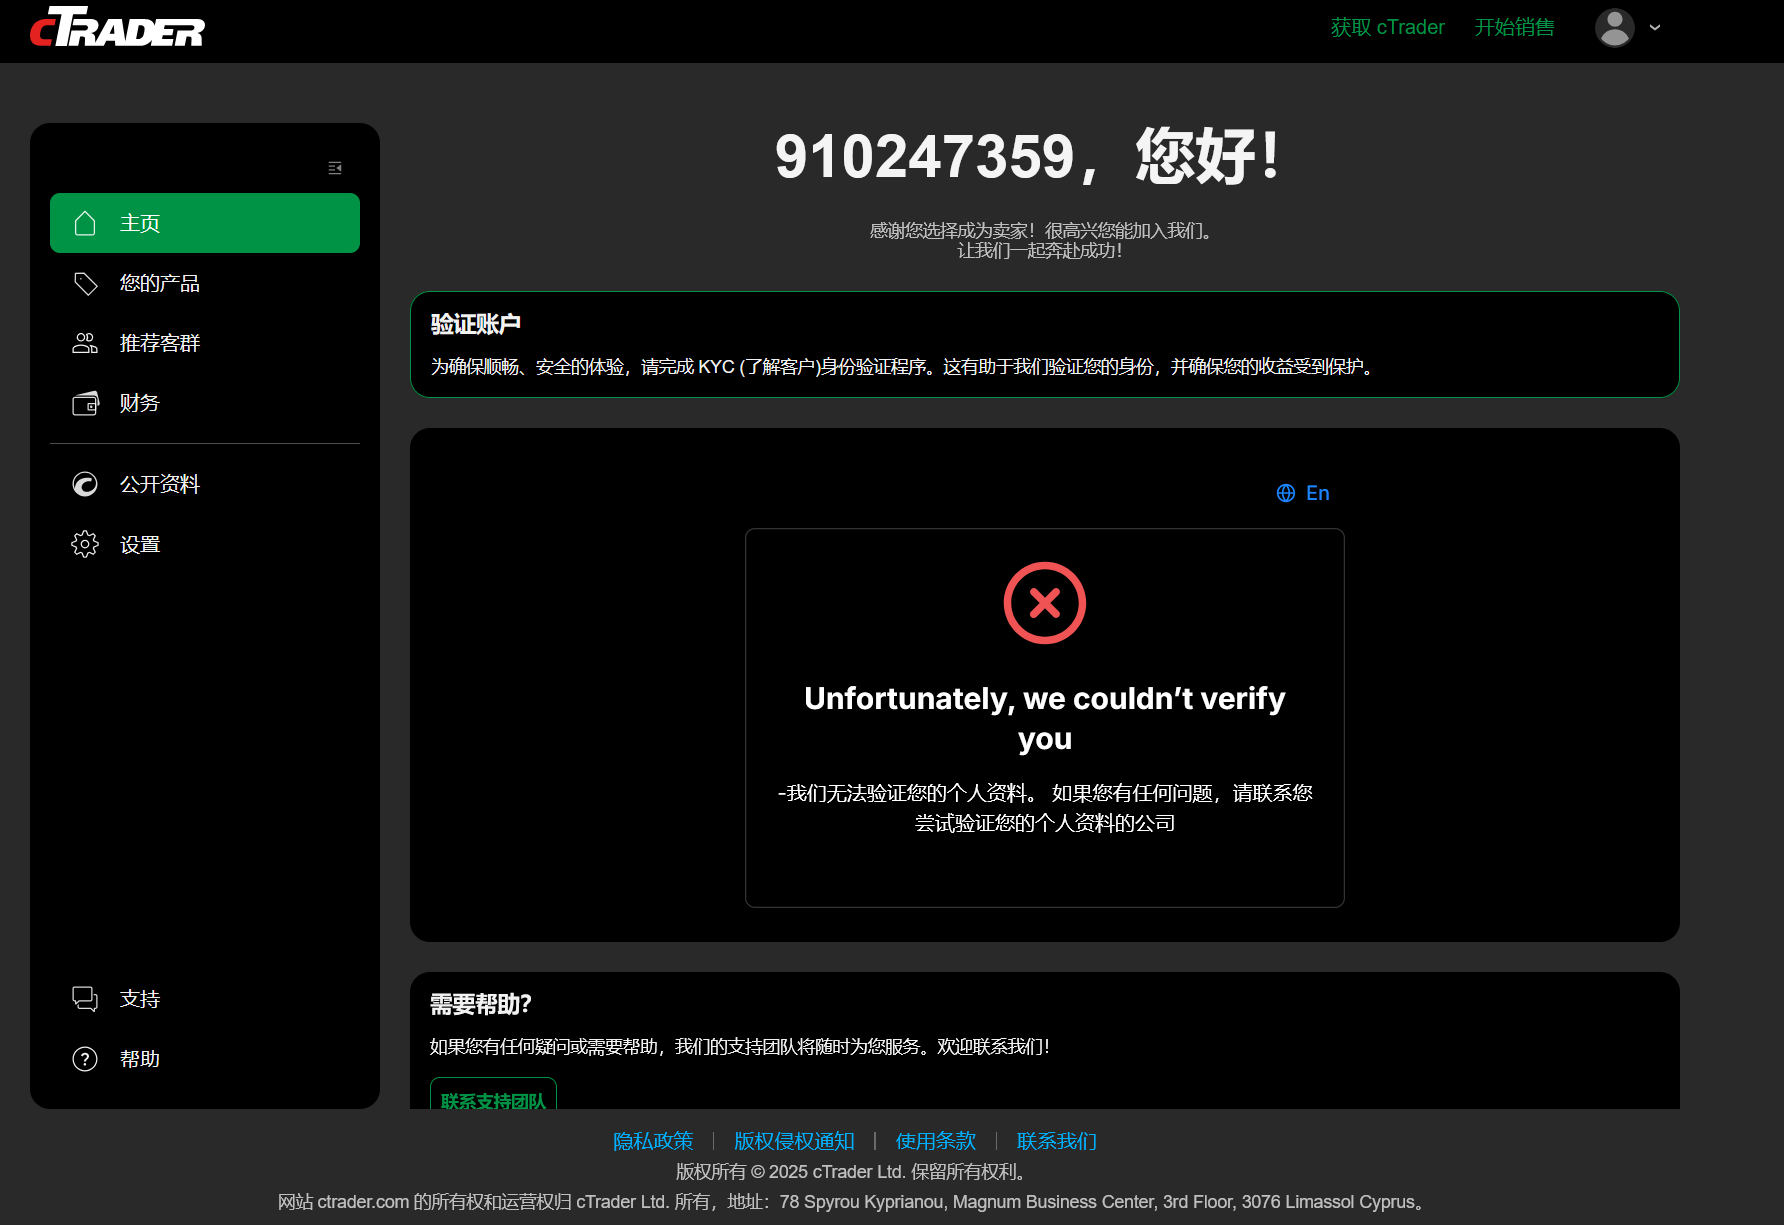Image resolution: width=1784 pixels, height=1225 pixels.
Task: Open the 您的产品 menu item
Action: [205, 283]
